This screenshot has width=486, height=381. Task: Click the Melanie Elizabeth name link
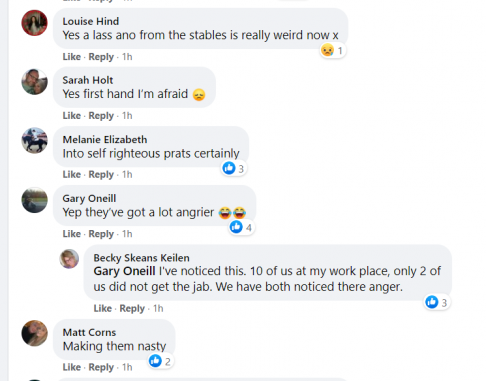[x=105, y=139]
